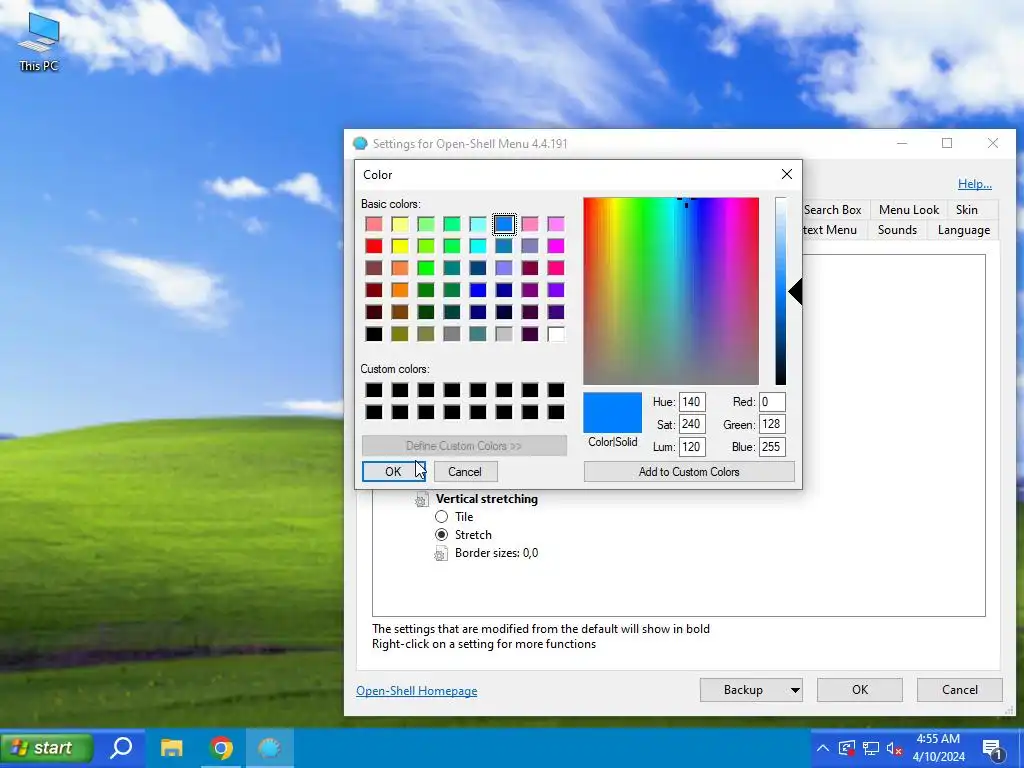Click Cancel in the Settings window

(x=959, y=690)
